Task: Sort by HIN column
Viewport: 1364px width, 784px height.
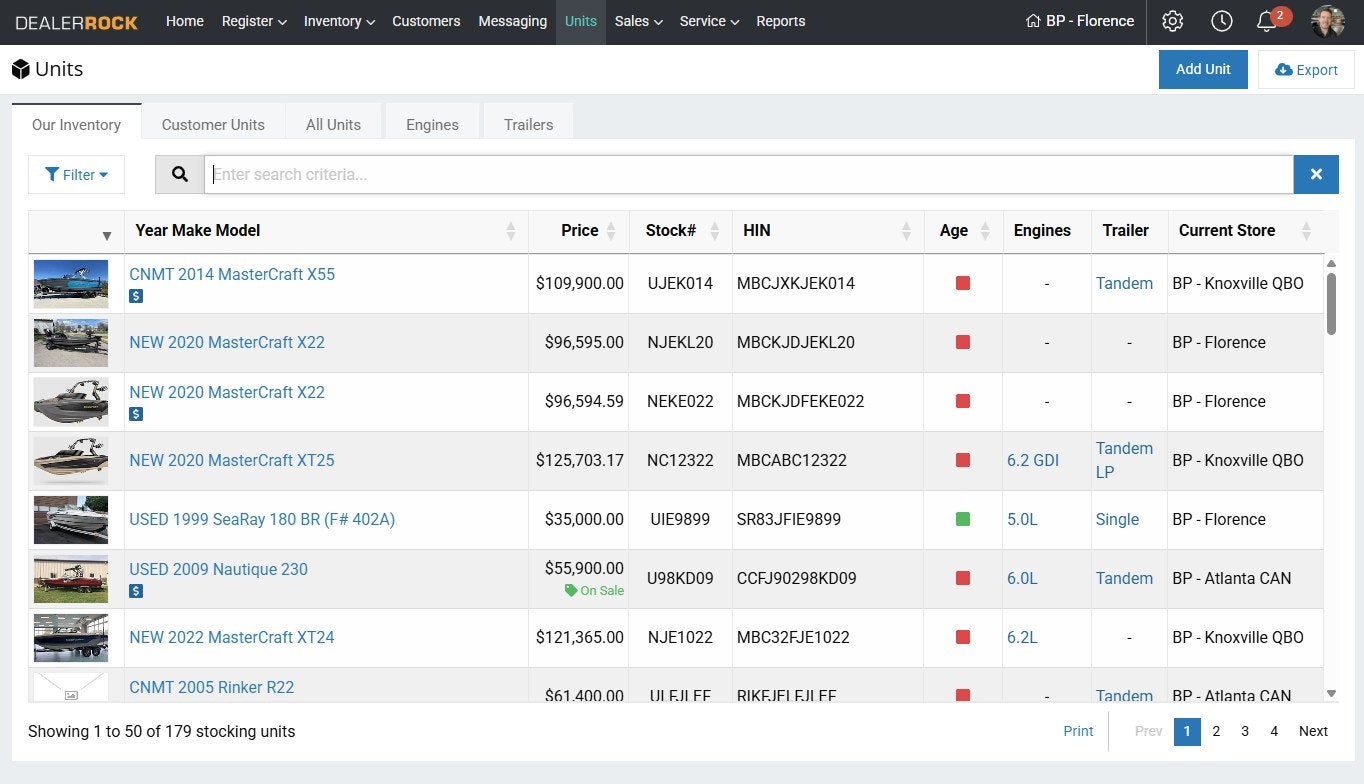Action: 828,231
